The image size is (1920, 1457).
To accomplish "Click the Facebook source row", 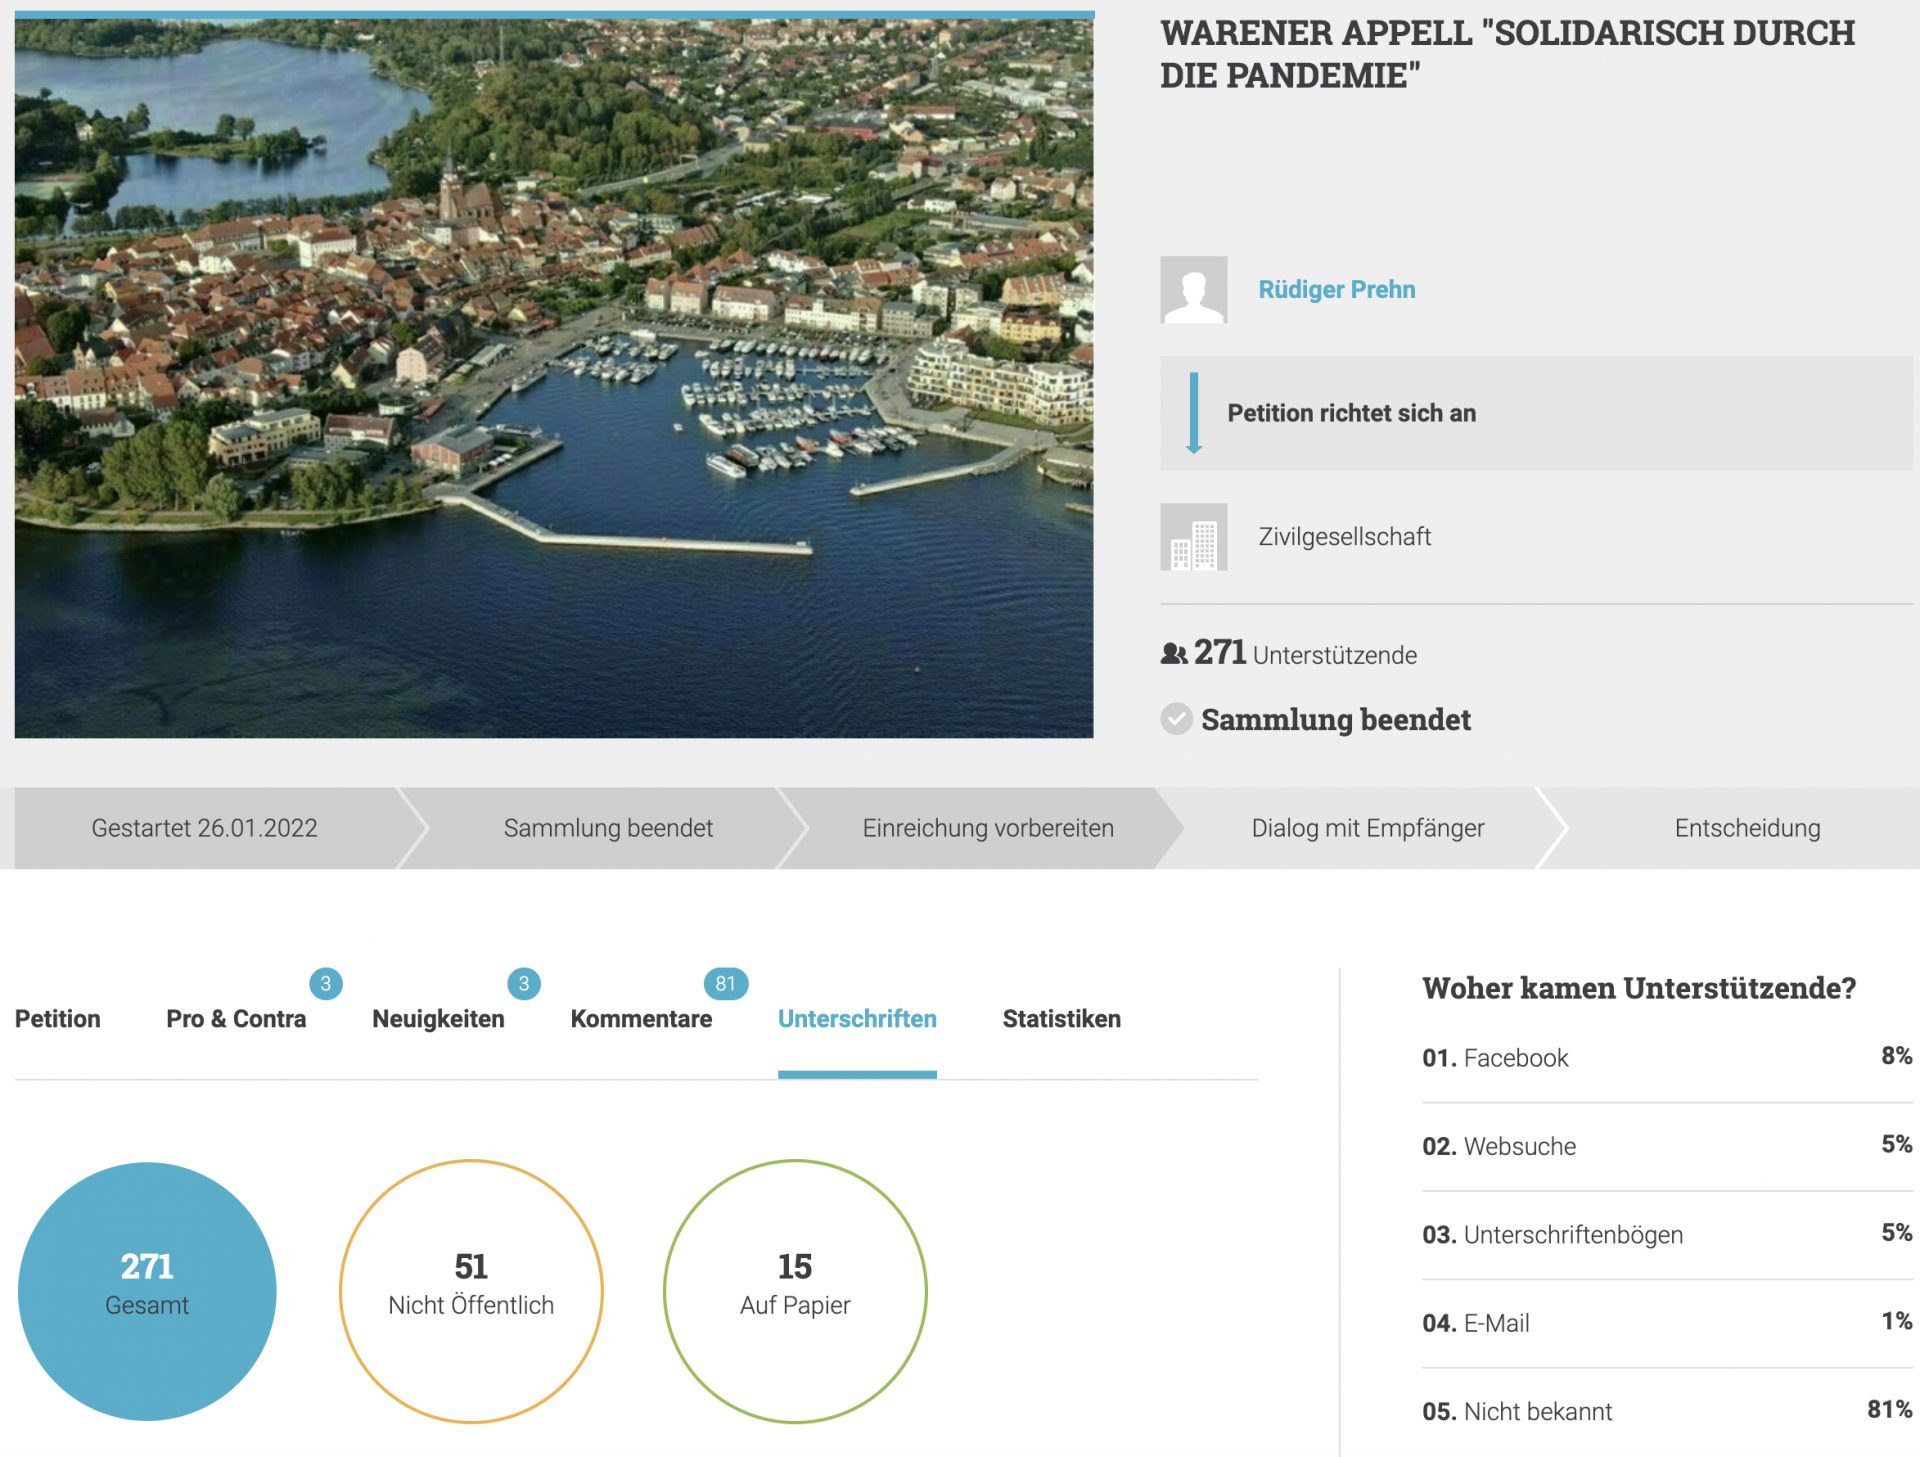I will (1666, 1058).
